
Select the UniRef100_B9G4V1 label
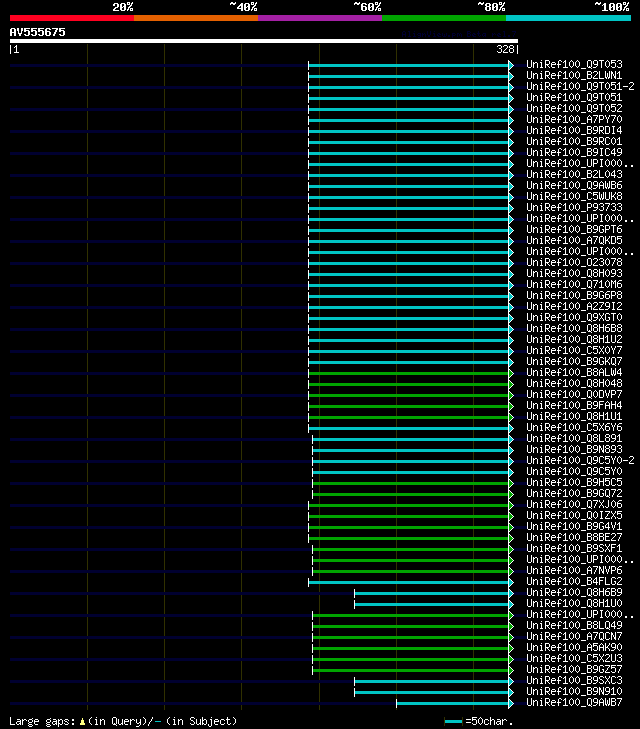(x=574, y=526)
